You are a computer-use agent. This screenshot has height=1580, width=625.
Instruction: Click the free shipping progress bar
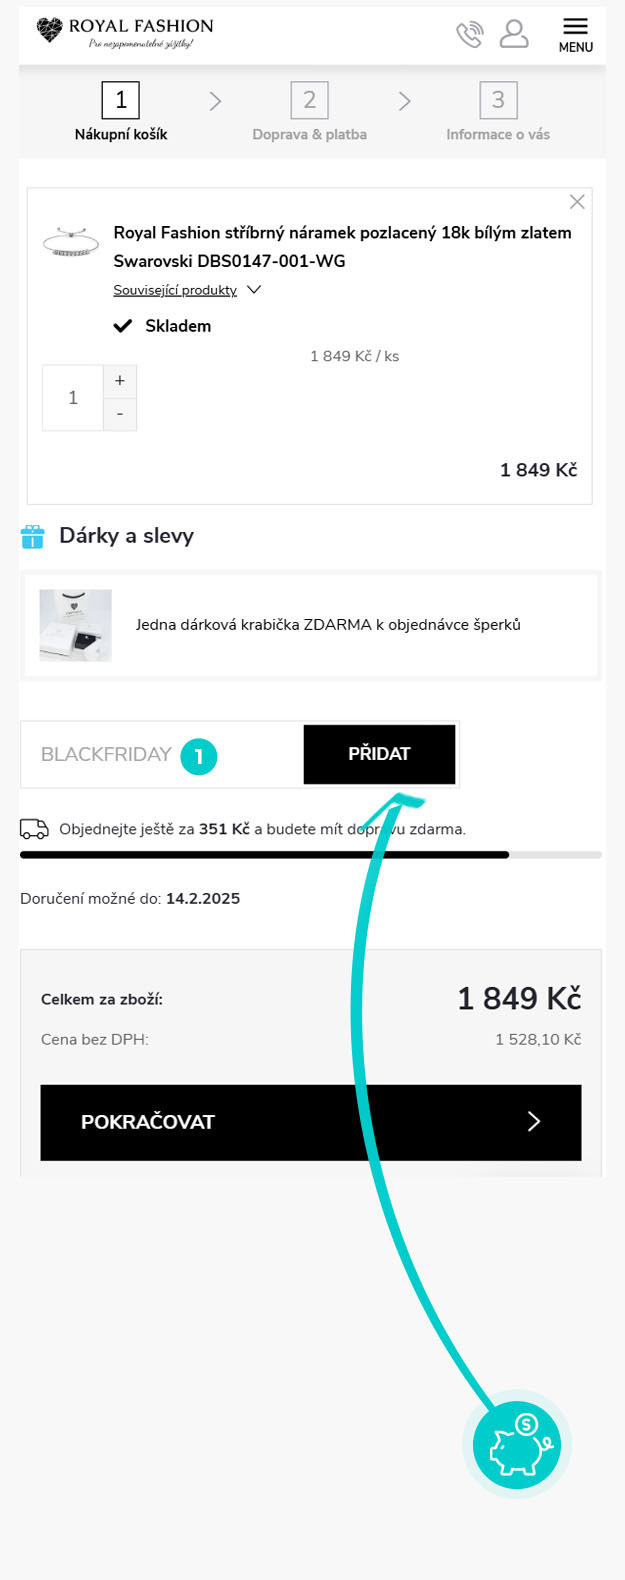[310, 855]
